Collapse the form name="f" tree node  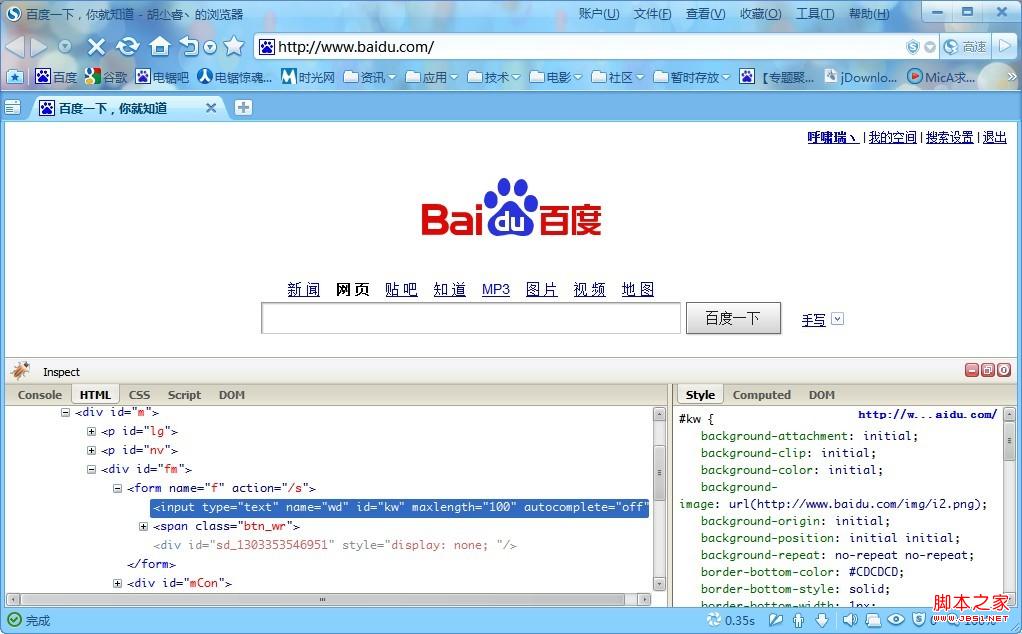(118, 488)
